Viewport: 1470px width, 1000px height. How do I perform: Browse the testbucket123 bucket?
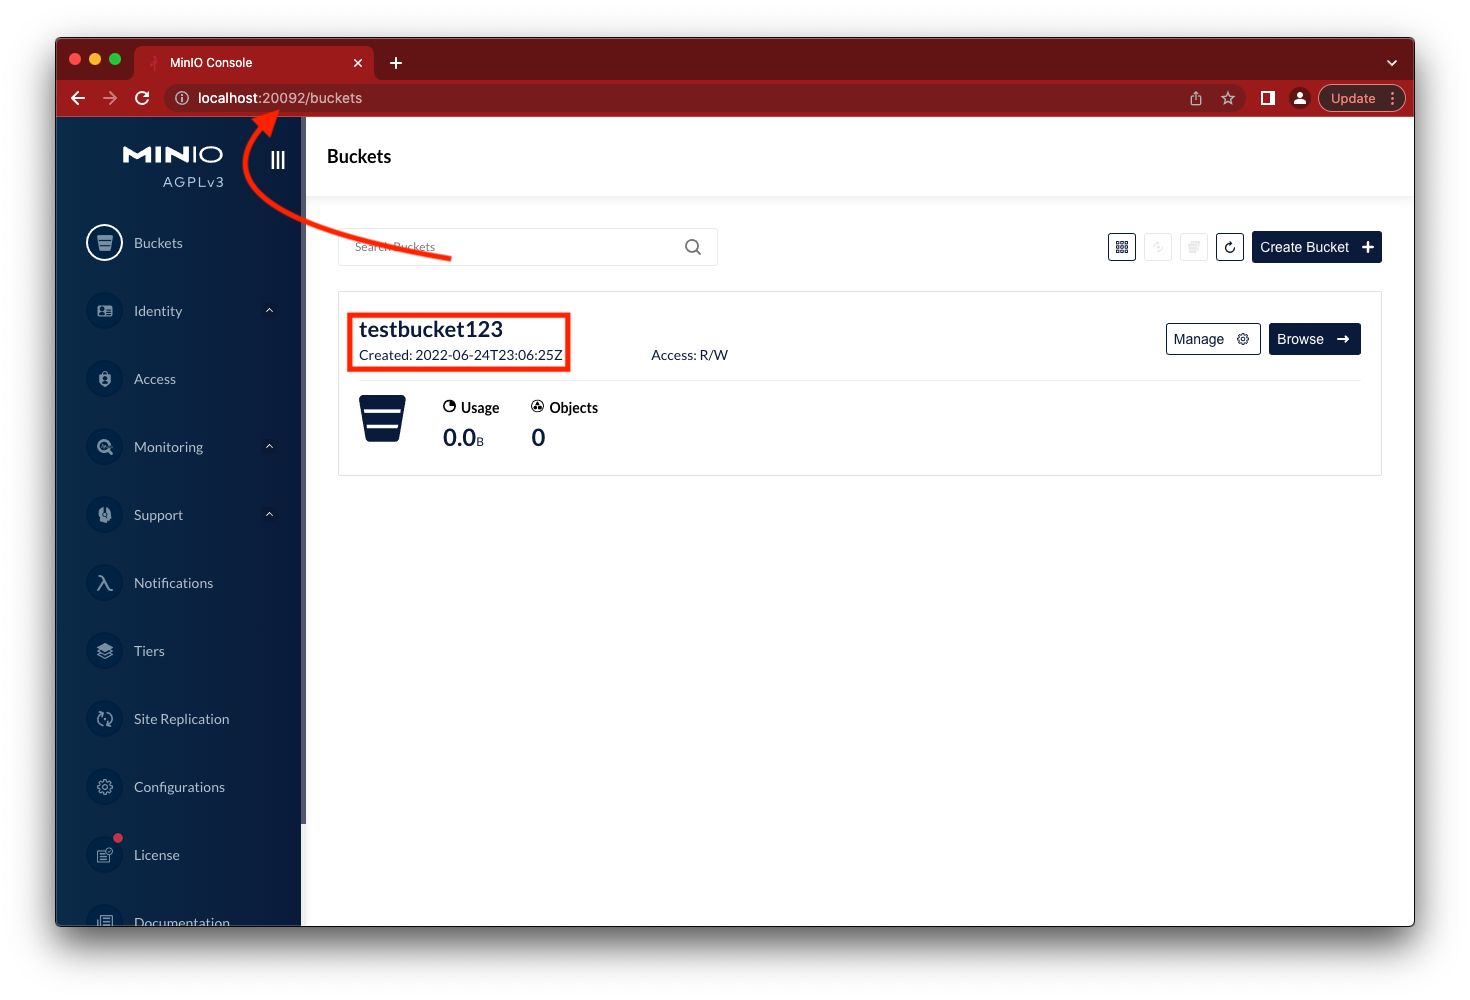[x=1314, y=339]
